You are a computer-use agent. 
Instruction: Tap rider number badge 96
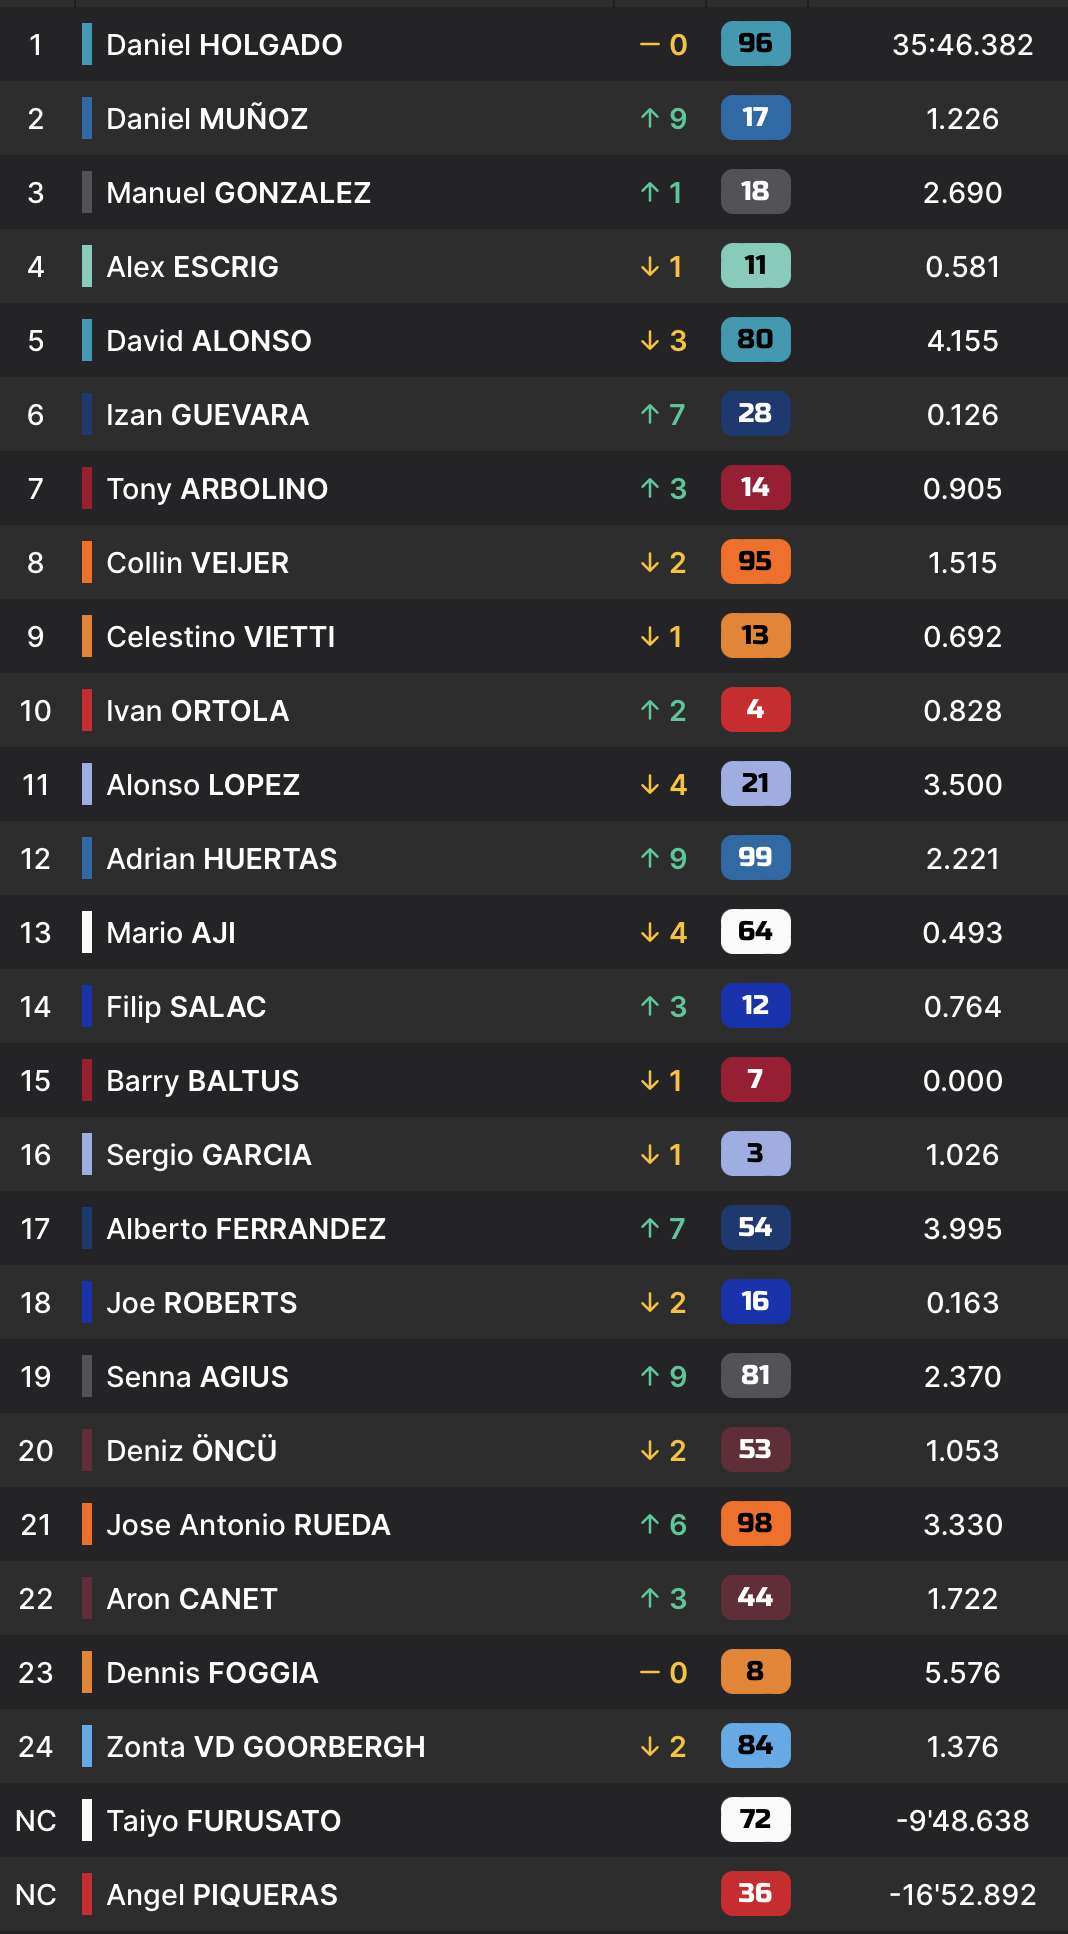coord(755,44)
